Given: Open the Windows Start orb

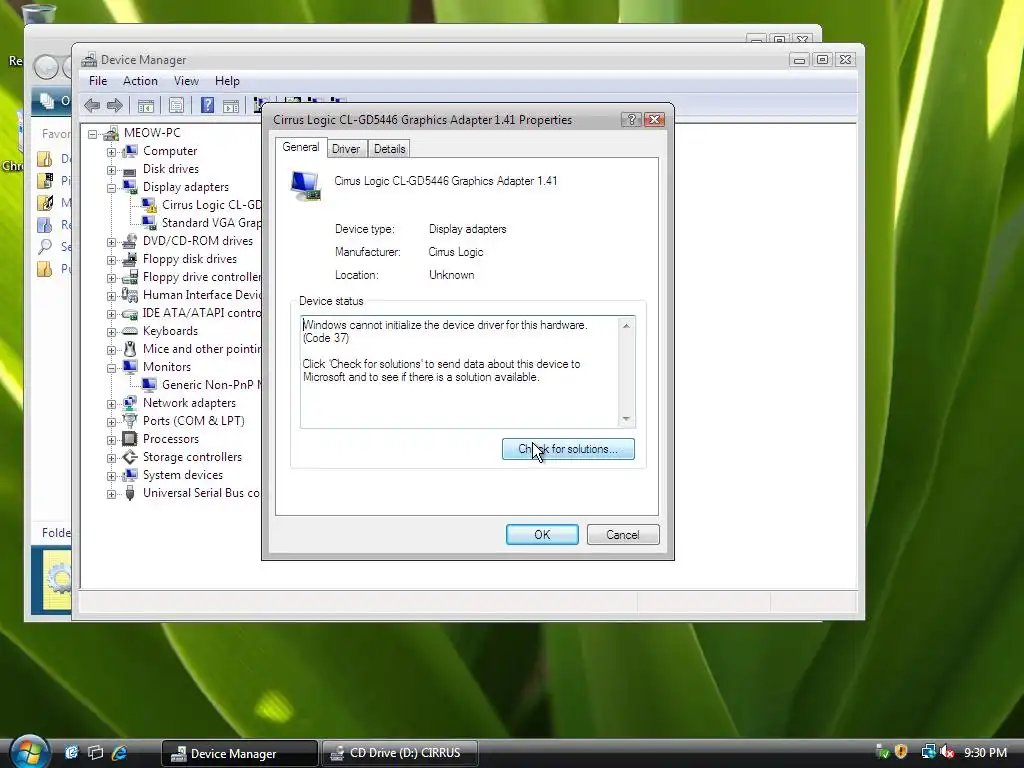Looking at the screenshot, I should tap(29, 752).
